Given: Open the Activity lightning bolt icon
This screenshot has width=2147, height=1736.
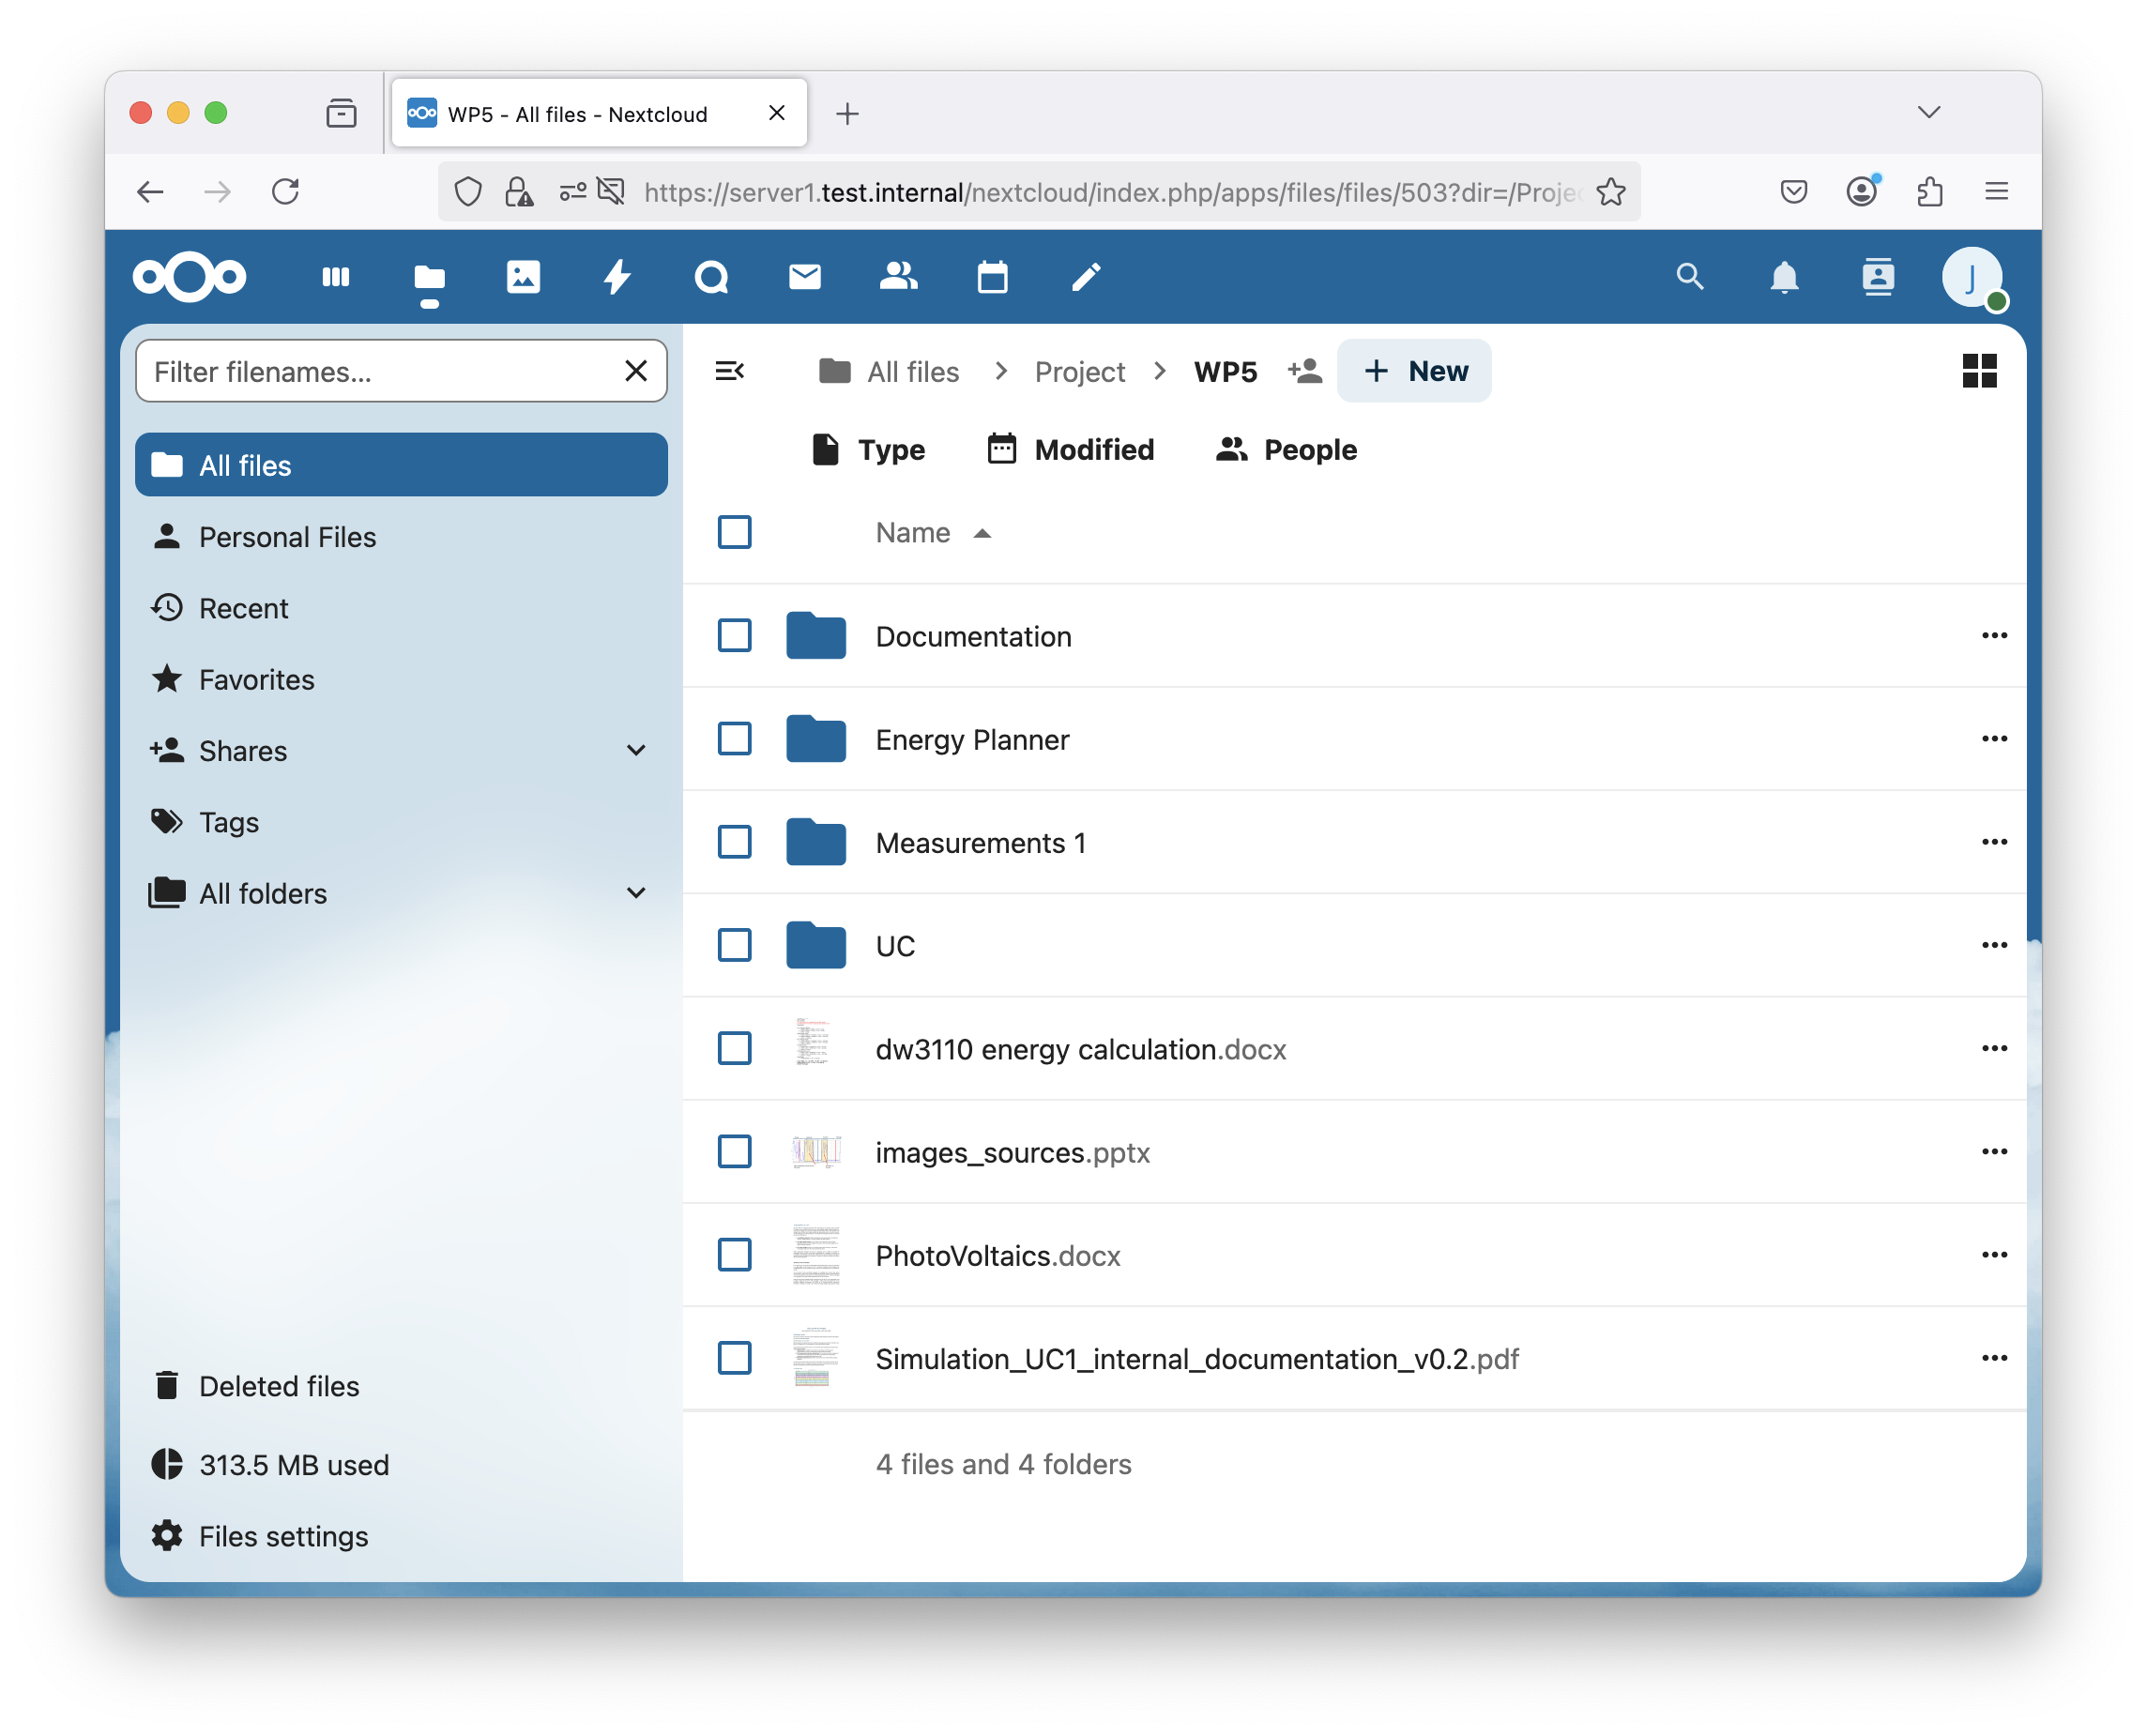Looking at the screenshot, I should pyautogui.click(x=617, y=277).
